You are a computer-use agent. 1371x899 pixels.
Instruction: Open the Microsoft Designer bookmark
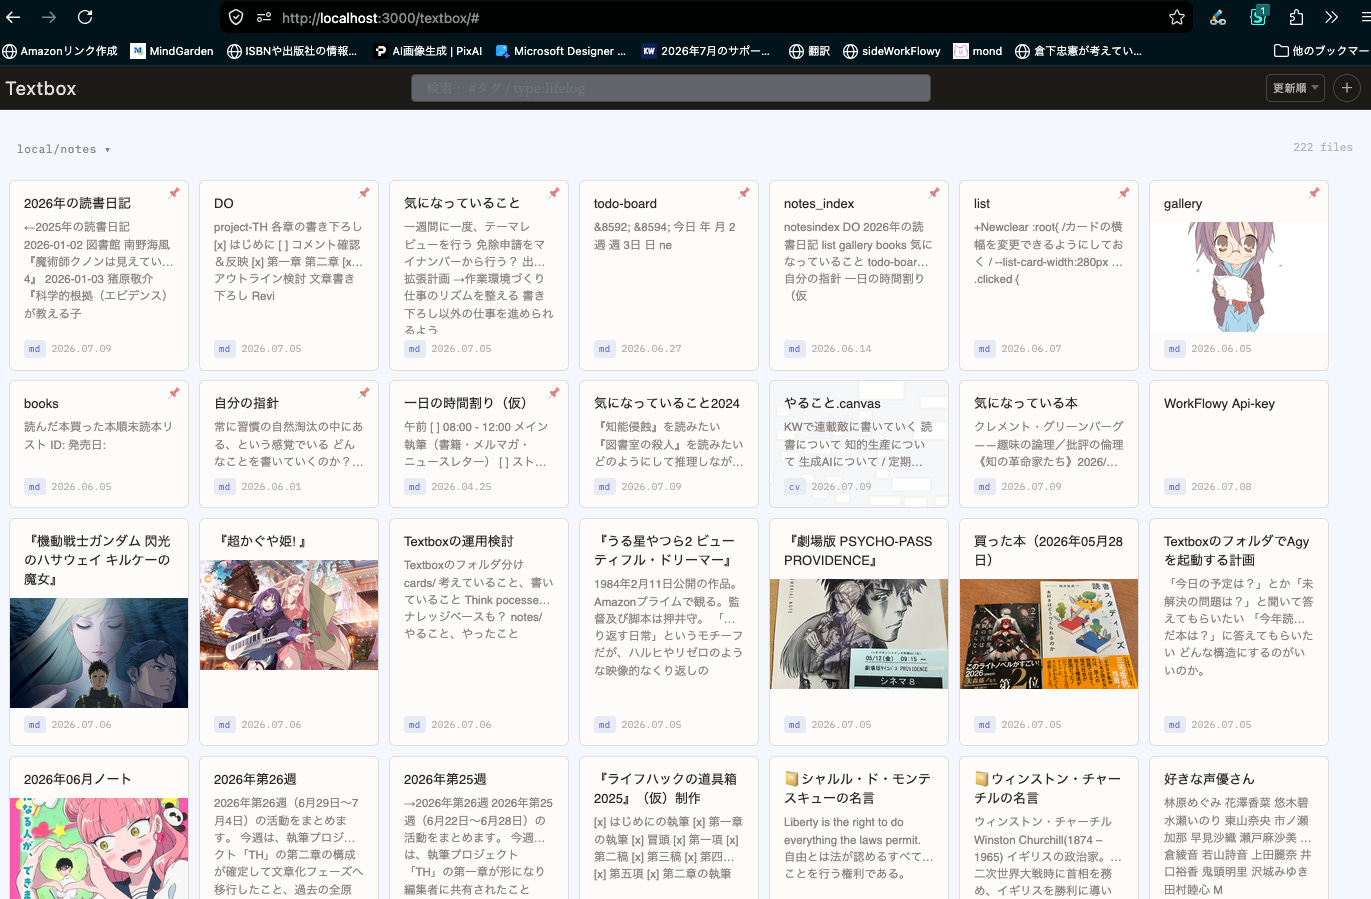pos(561,51)
